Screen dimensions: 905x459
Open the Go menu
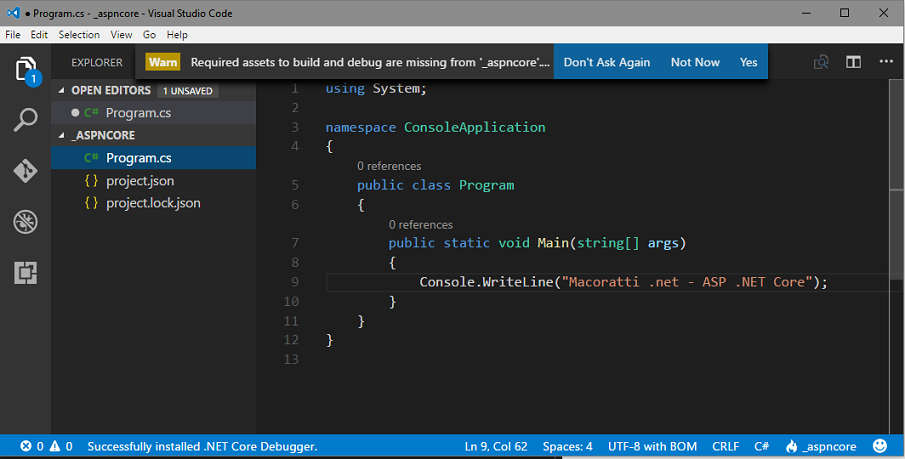pos(149,35)
